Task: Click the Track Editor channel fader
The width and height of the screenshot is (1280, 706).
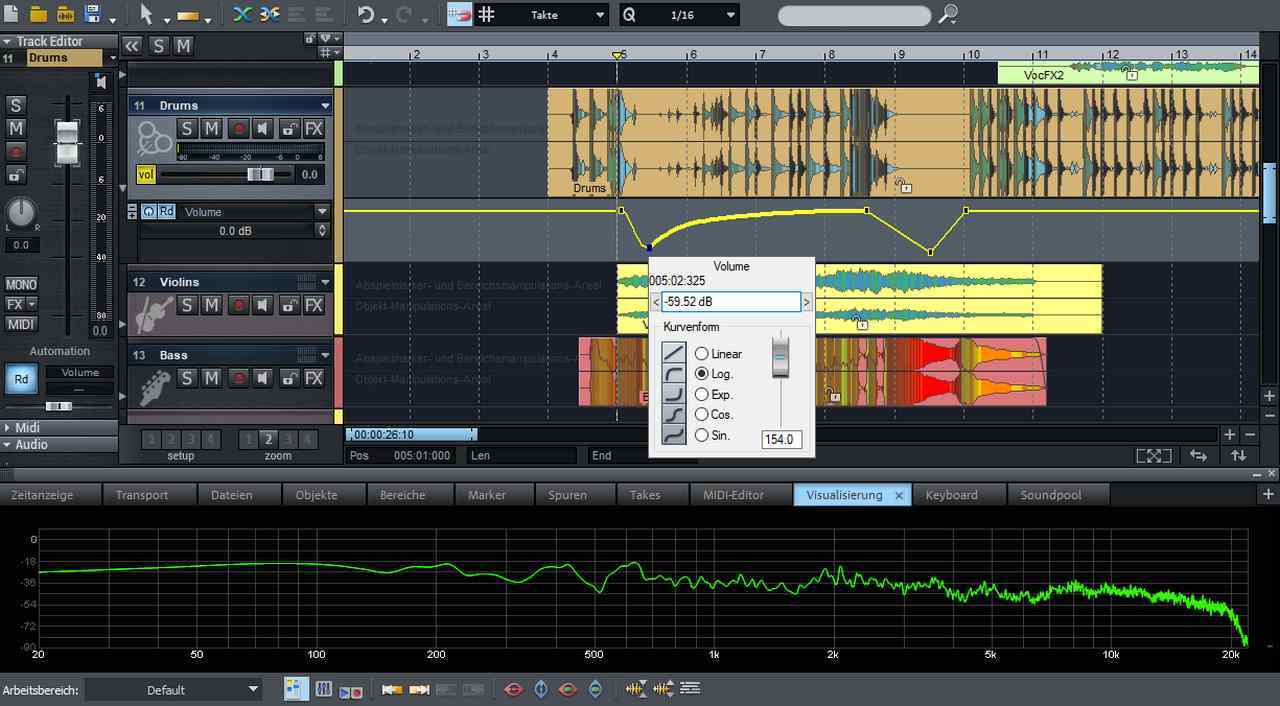Action: pos(67,142)
